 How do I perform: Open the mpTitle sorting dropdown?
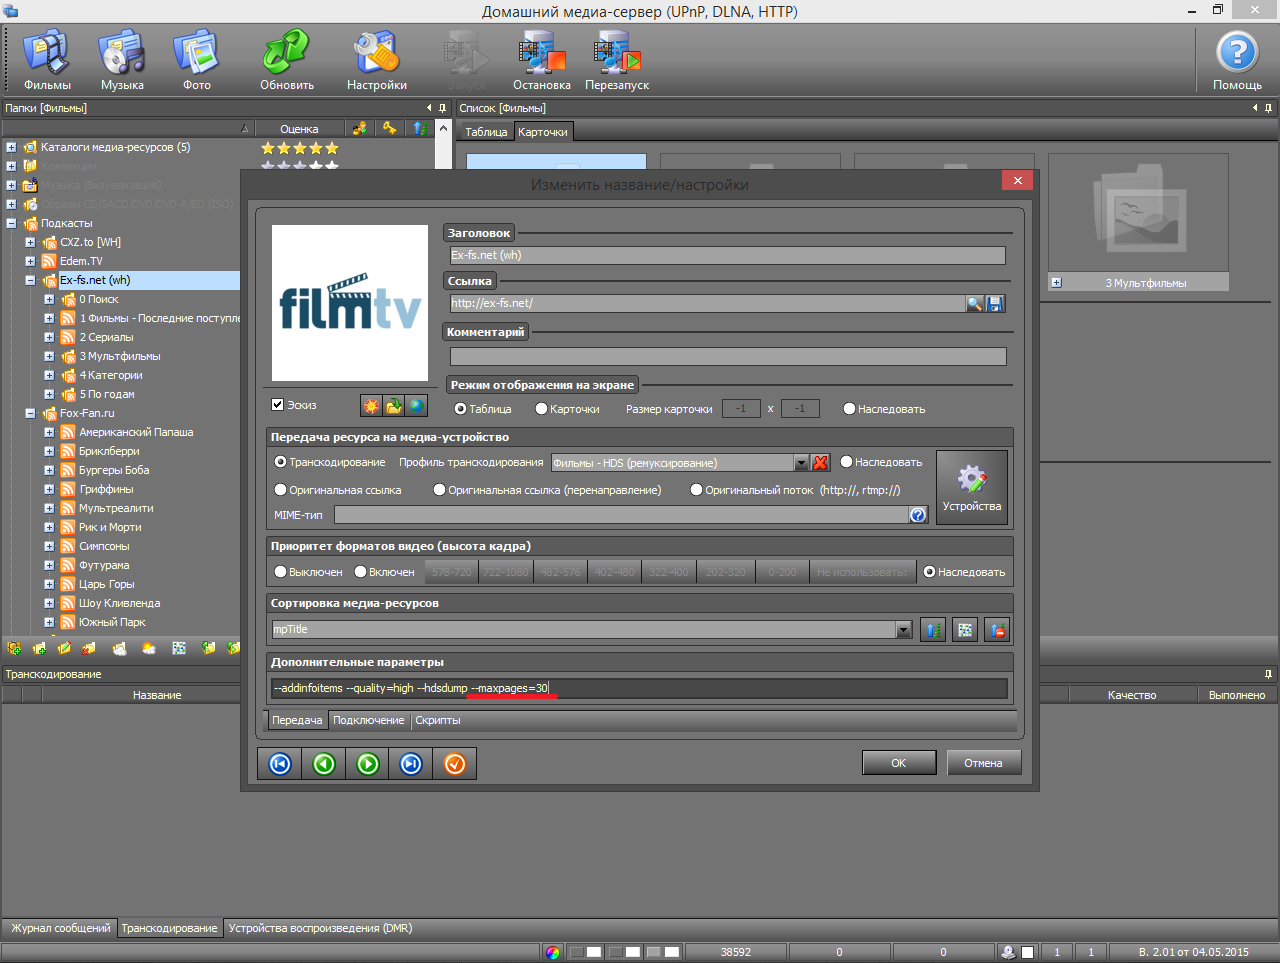pos(903,630)
